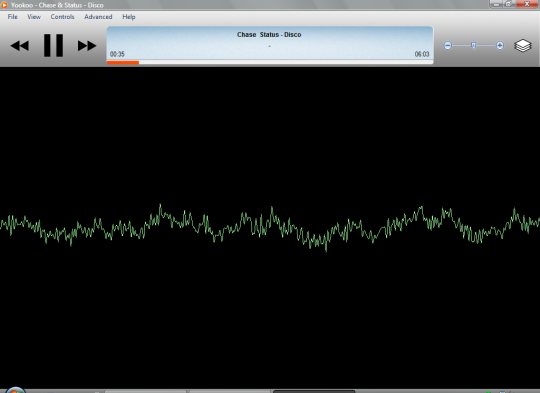
Task: Open the Advanced menu
Action: (98, 17)
